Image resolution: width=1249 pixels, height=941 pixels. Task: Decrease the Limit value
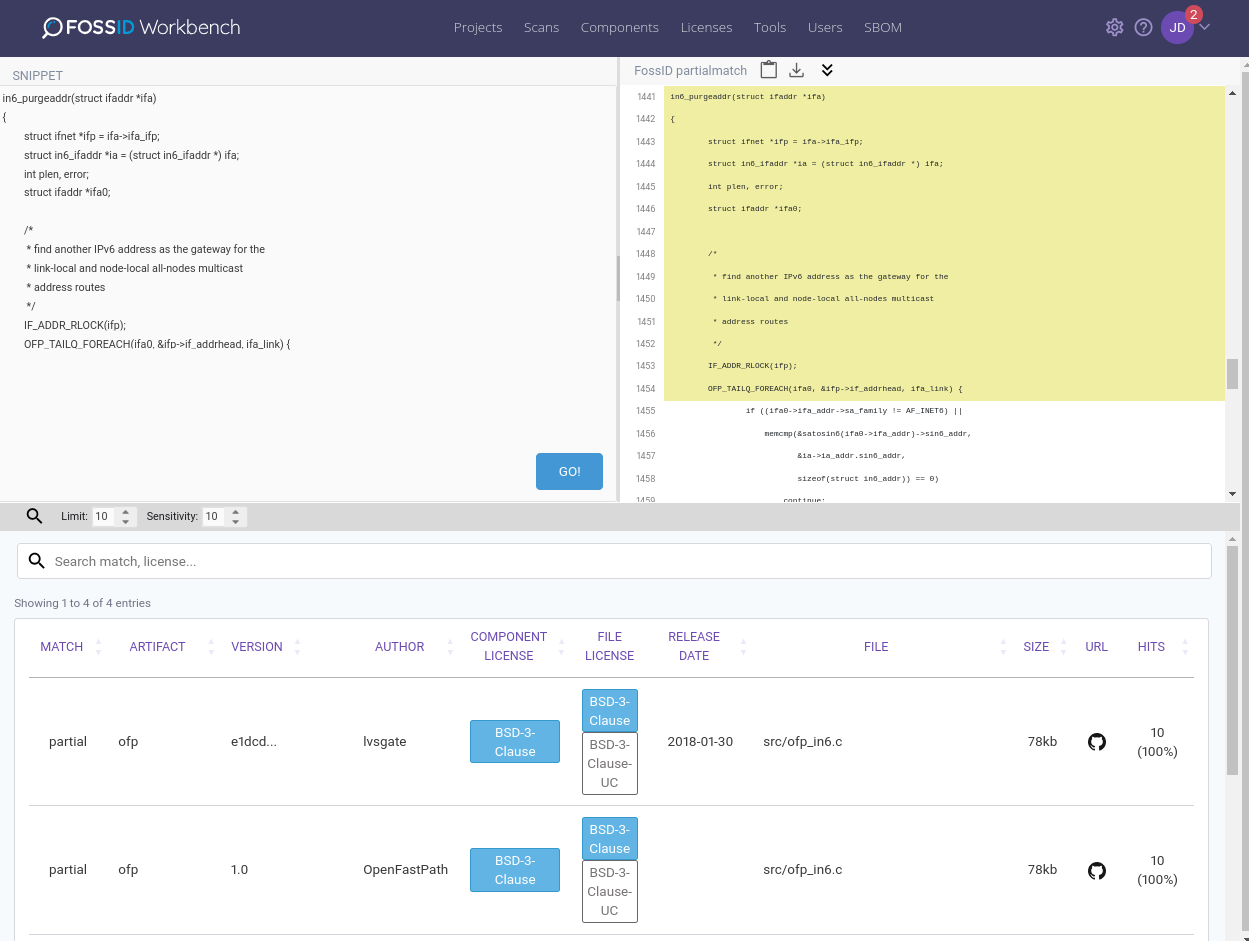click(x=125, y=521)
